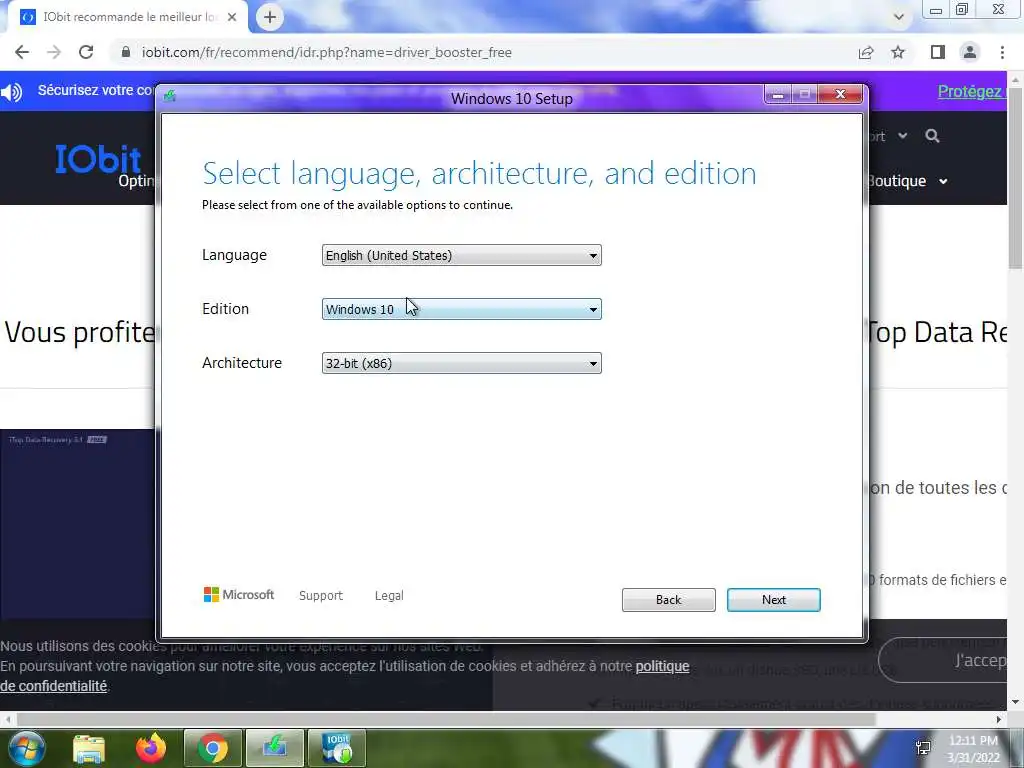Viewport: 1024px width, 768px height.
Task: Click horizontal scrollbar right arrow
Action: tap(999, 719)
